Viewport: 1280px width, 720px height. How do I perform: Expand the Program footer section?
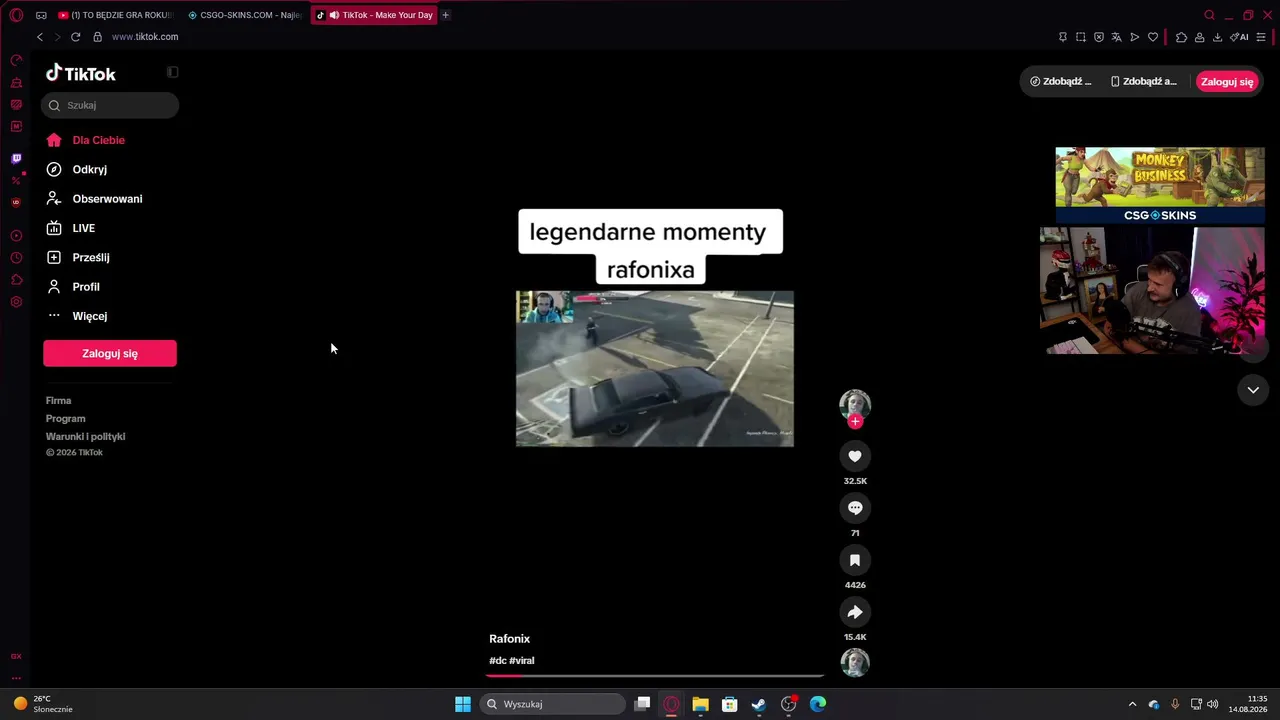(x=65, y=419)
